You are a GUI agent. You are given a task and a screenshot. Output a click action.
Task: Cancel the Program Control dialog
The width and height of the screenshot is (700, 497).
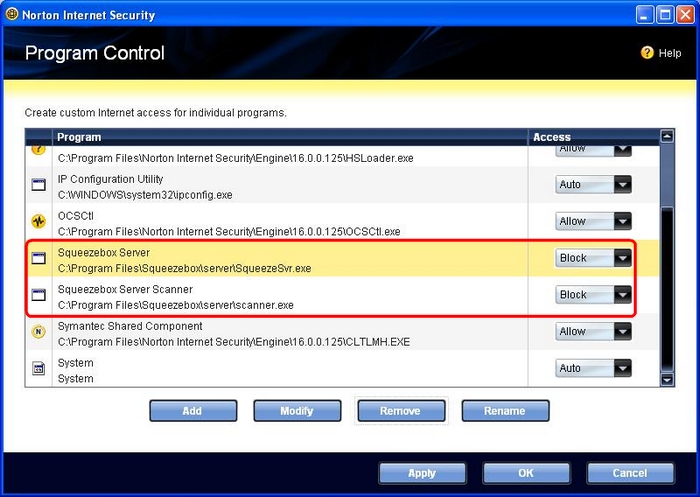tap(630, 473)
